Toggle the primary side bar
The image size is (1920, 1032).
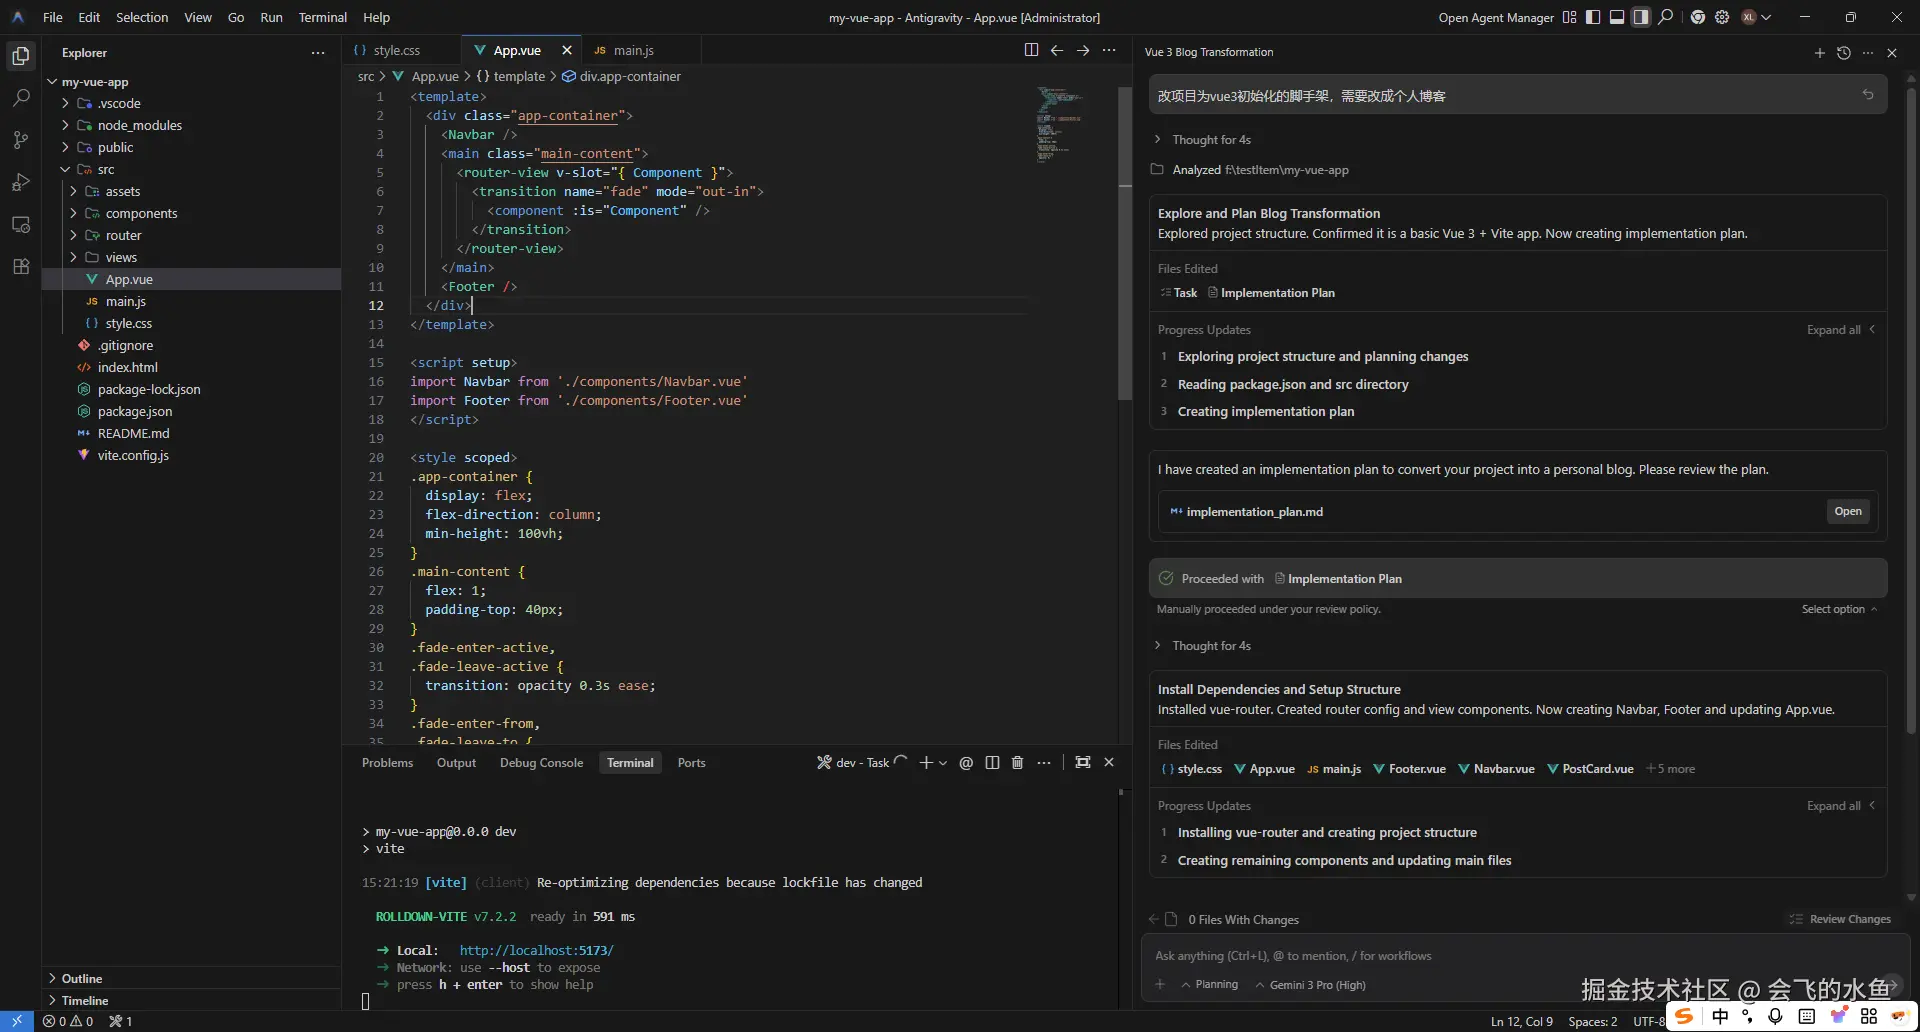point(1593,17)
